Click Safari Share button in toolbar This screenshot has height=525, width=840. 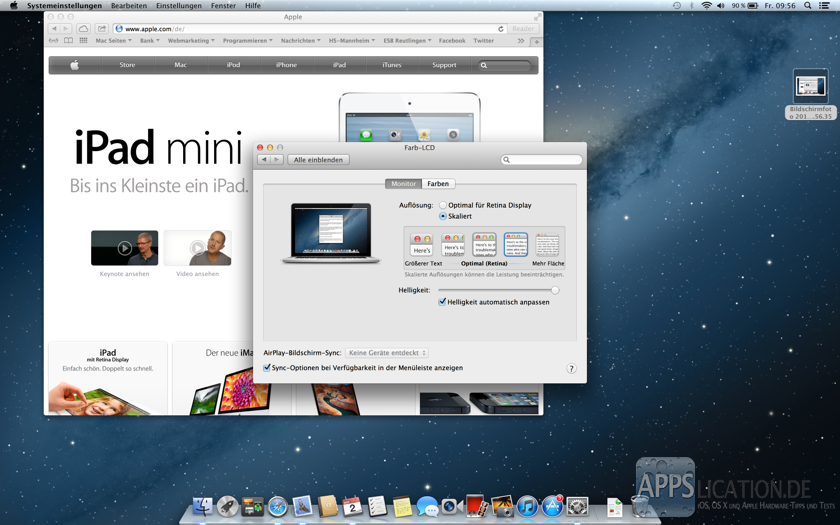[x=102, y=29]
